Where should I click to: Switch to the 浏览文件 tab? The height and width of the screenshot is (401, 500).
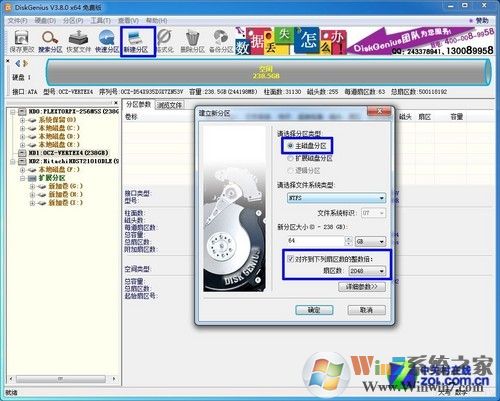click(170, 105)
